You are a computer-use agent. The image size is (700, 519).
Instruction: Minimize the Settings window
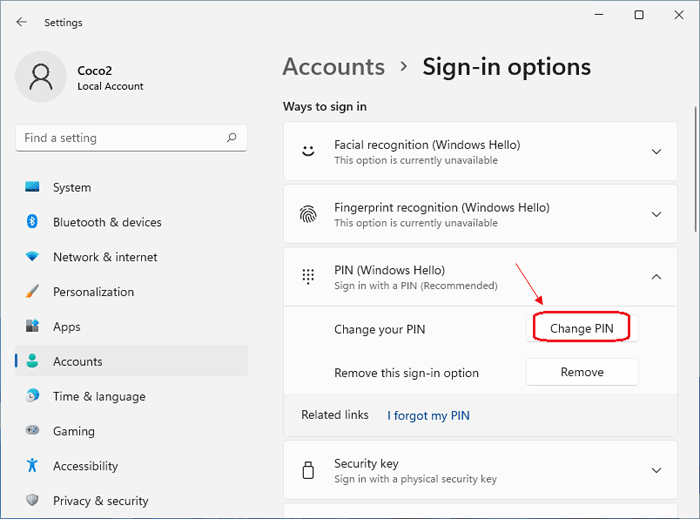[599, 15]
